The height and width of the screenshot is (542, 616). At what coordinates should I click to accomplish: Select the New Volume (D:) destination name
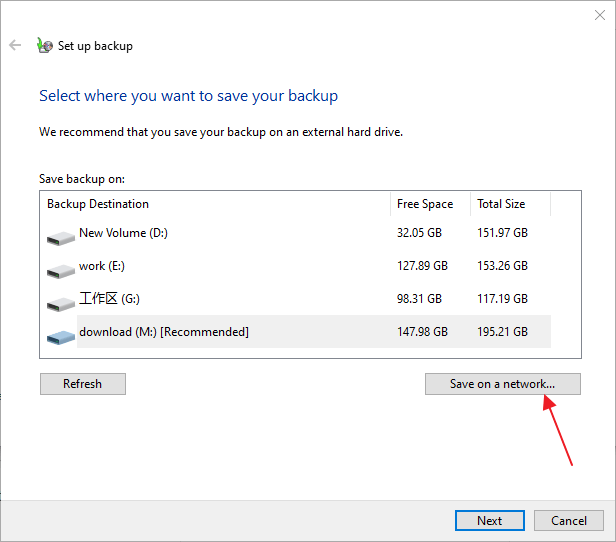pos(123,233)
